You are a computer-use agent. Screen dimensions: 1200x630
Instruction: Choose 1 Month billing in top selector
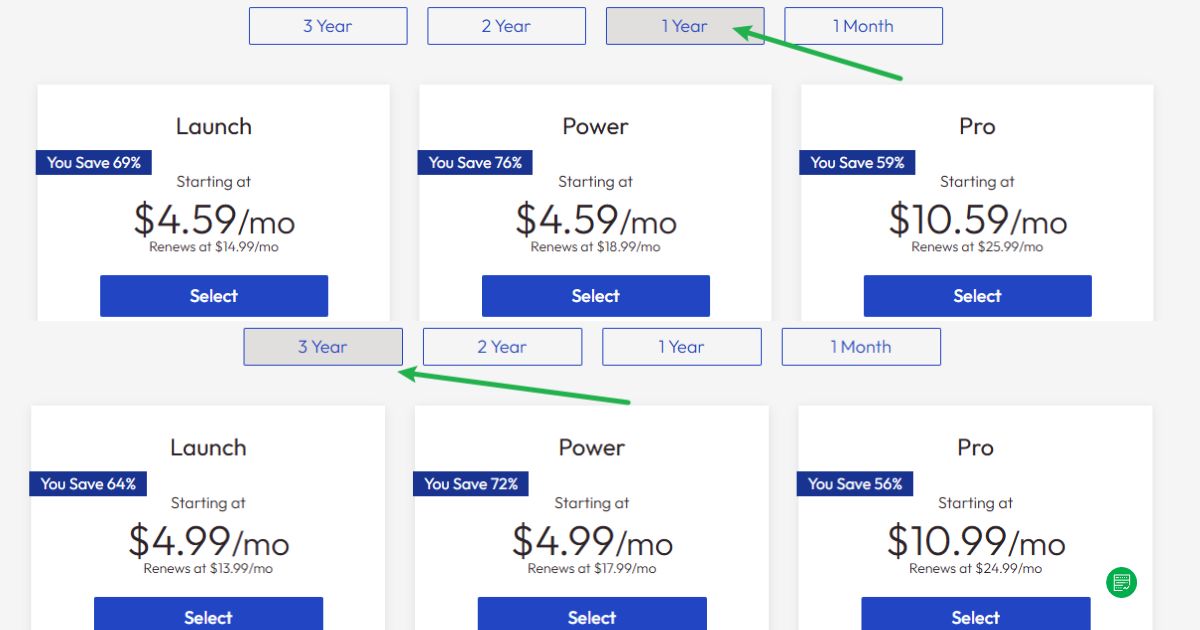click(x=863, y=25)
